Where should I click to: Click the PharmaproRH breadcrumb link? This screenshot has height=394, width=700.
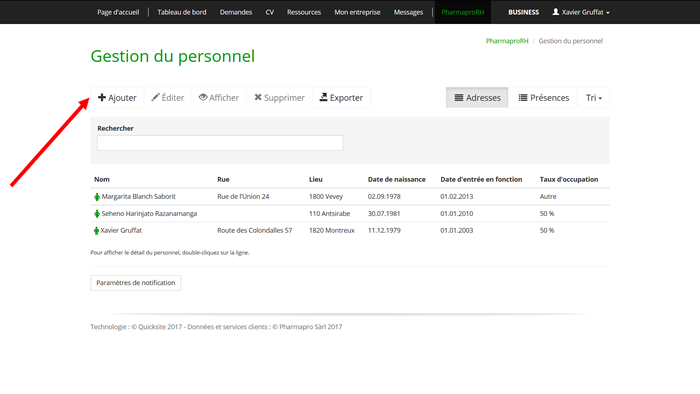tap(507, 41)
